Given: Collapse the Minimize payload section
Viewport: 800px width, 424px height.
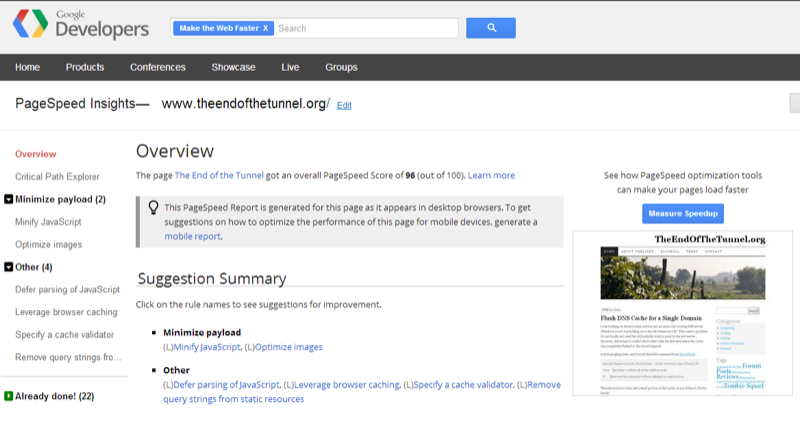Looking at the screenshot, I should point(9,199).
